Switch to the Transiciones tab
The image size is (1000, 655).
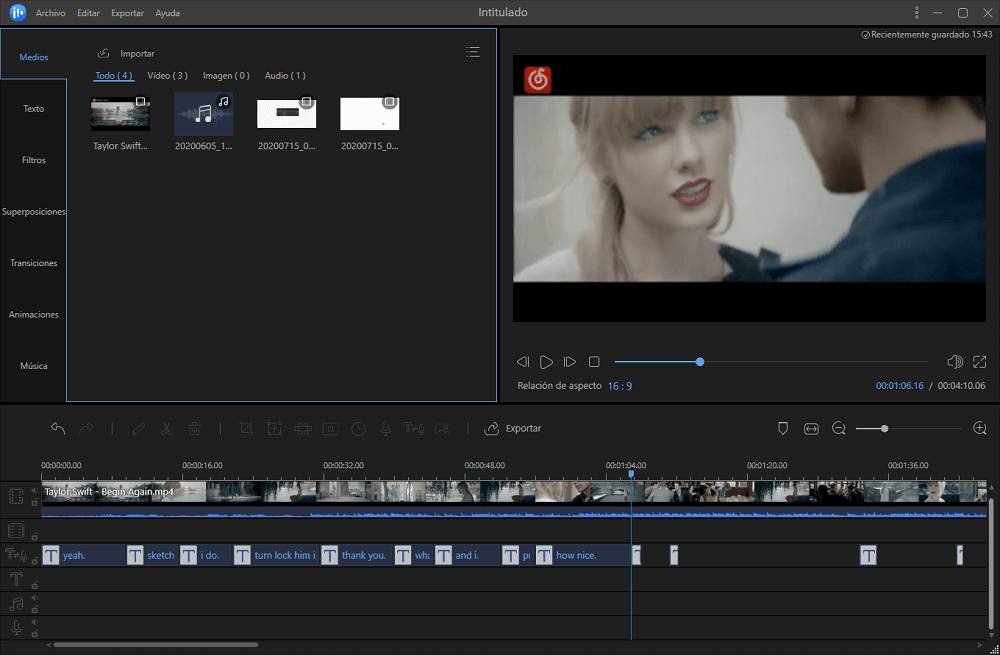click(x=34, y=263)
